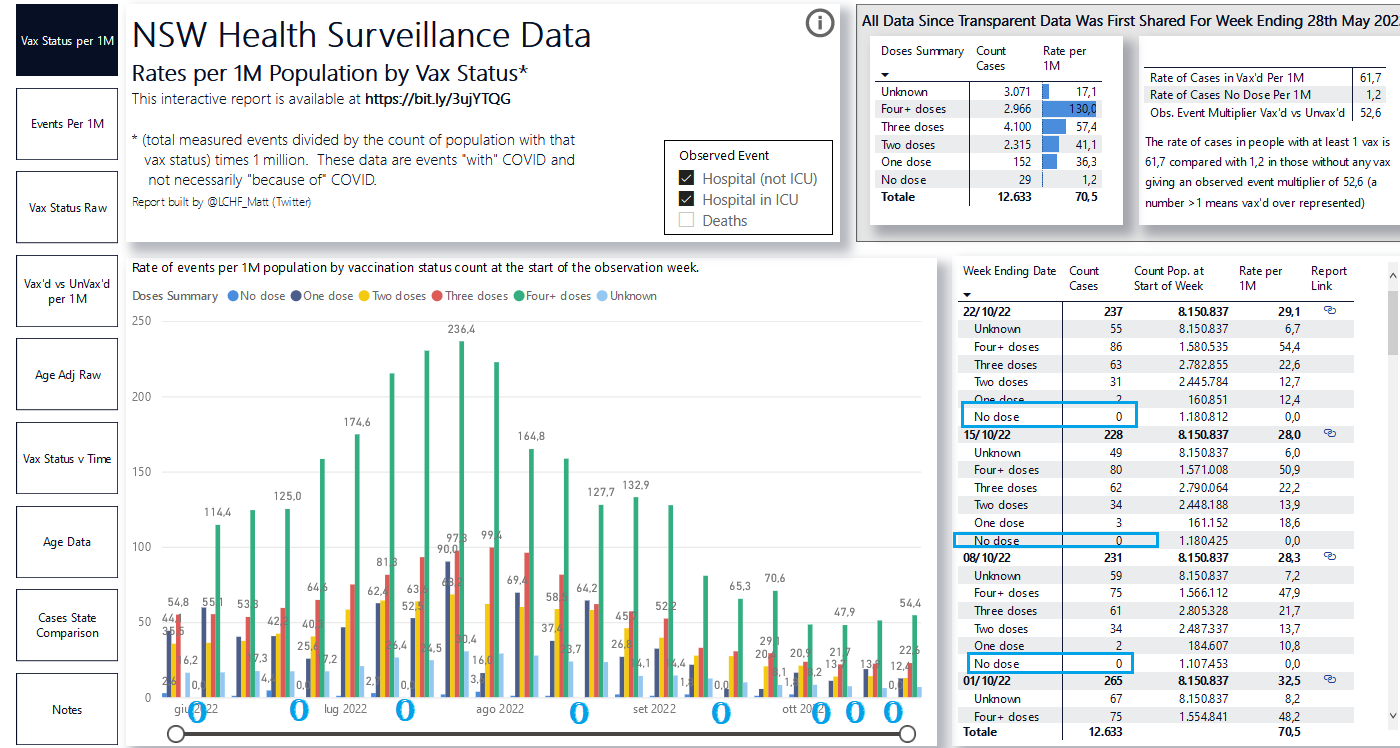Viewport: 1400px width, 748px height.
Task: Click the Rate per 1M header in weekly table
Action: (x=1260, y=278)
